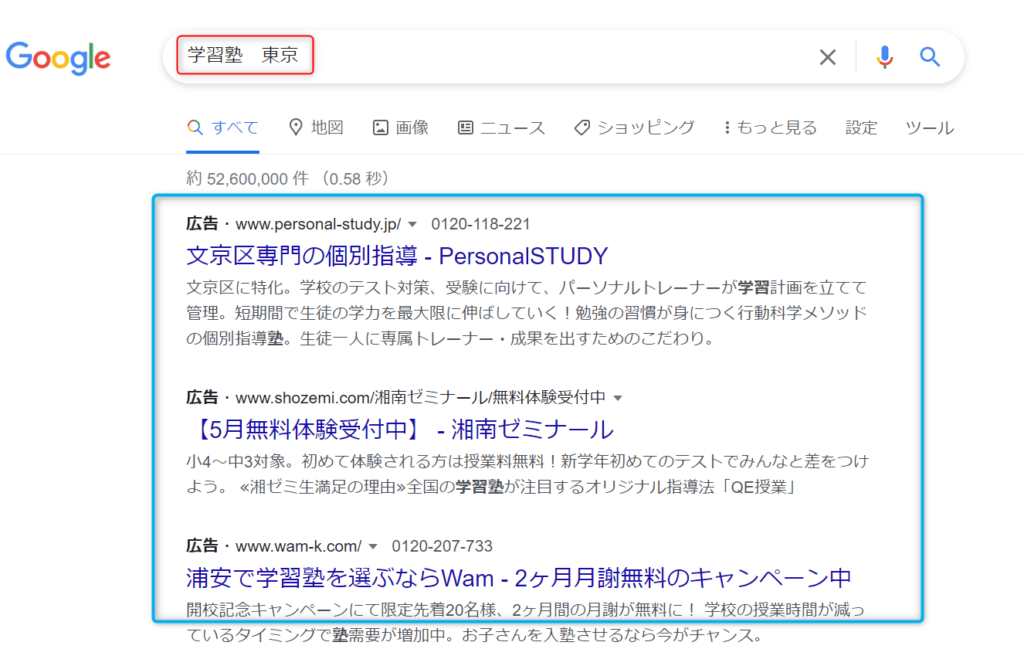This screenshot has height=649, width=1024.
Task: Select the すべて tab
Action: click(x=223, y=128)
